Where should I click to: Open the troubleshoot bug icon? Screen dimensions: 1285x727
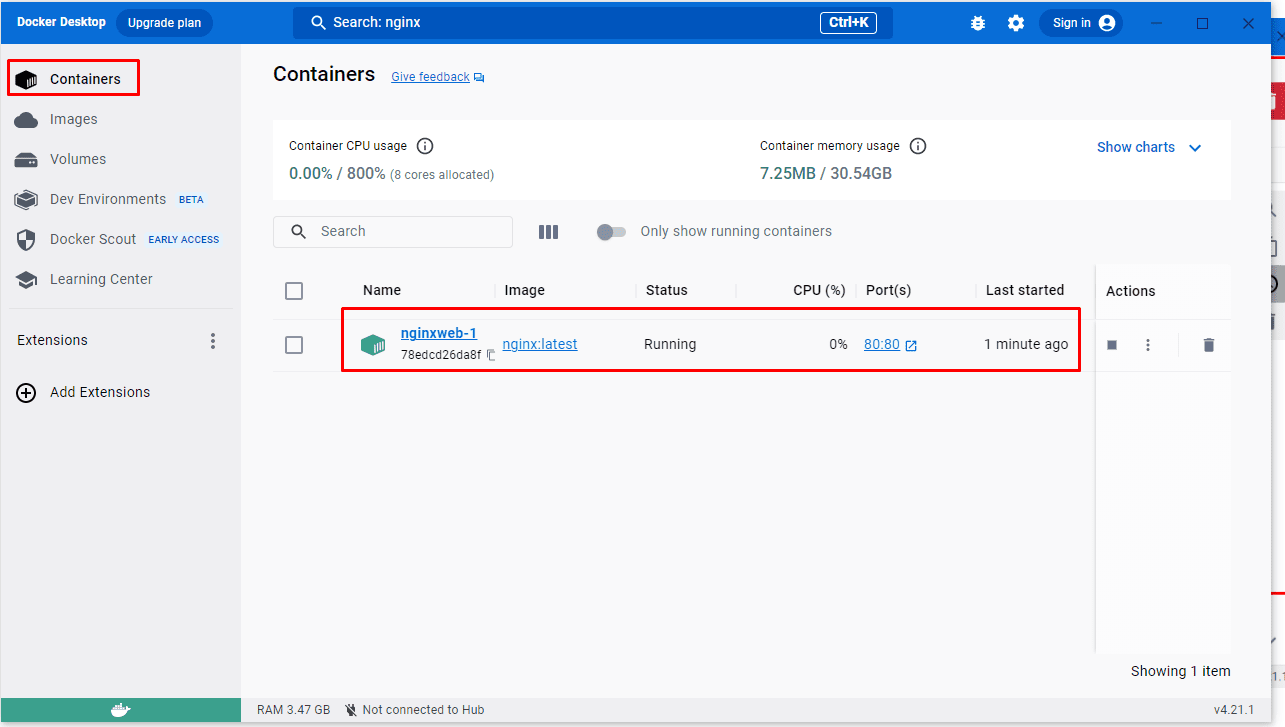tap(978, 23)
